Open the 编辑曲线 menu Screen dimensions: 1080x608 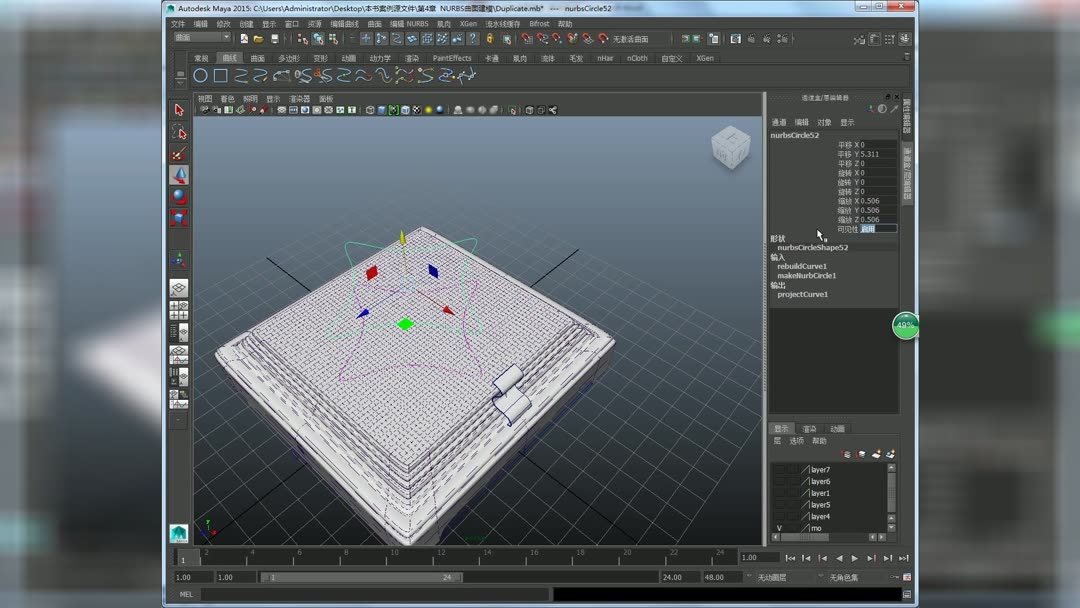[x=344, y=24]
